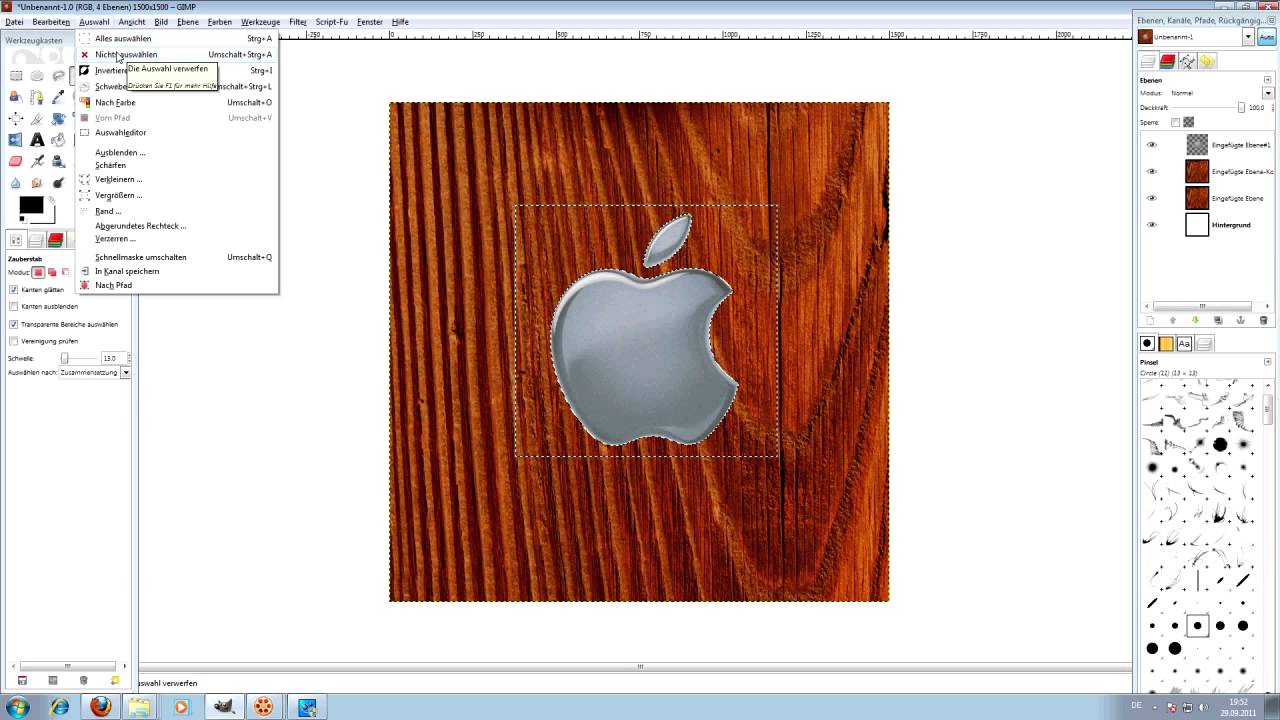Viewport: 1280px width, 720px height.
Task: Select the Eraser tool
Action: pyautogui.click(x=16, y=160)
